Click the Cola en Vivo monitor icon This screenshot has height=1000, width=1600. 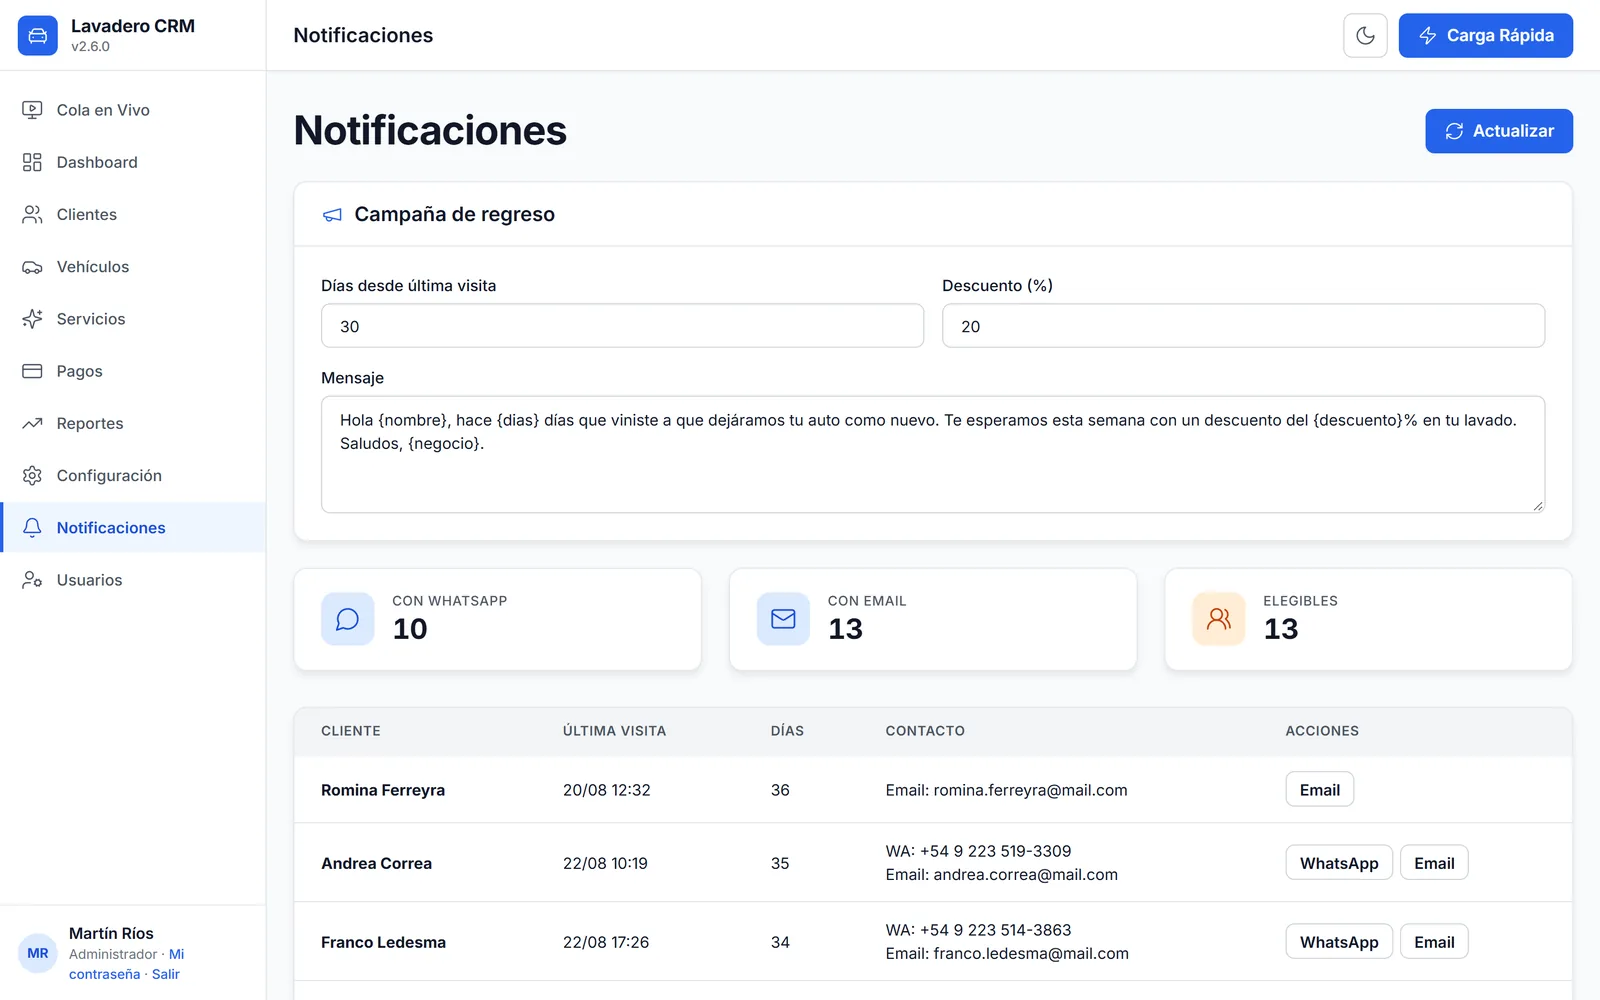32,110
